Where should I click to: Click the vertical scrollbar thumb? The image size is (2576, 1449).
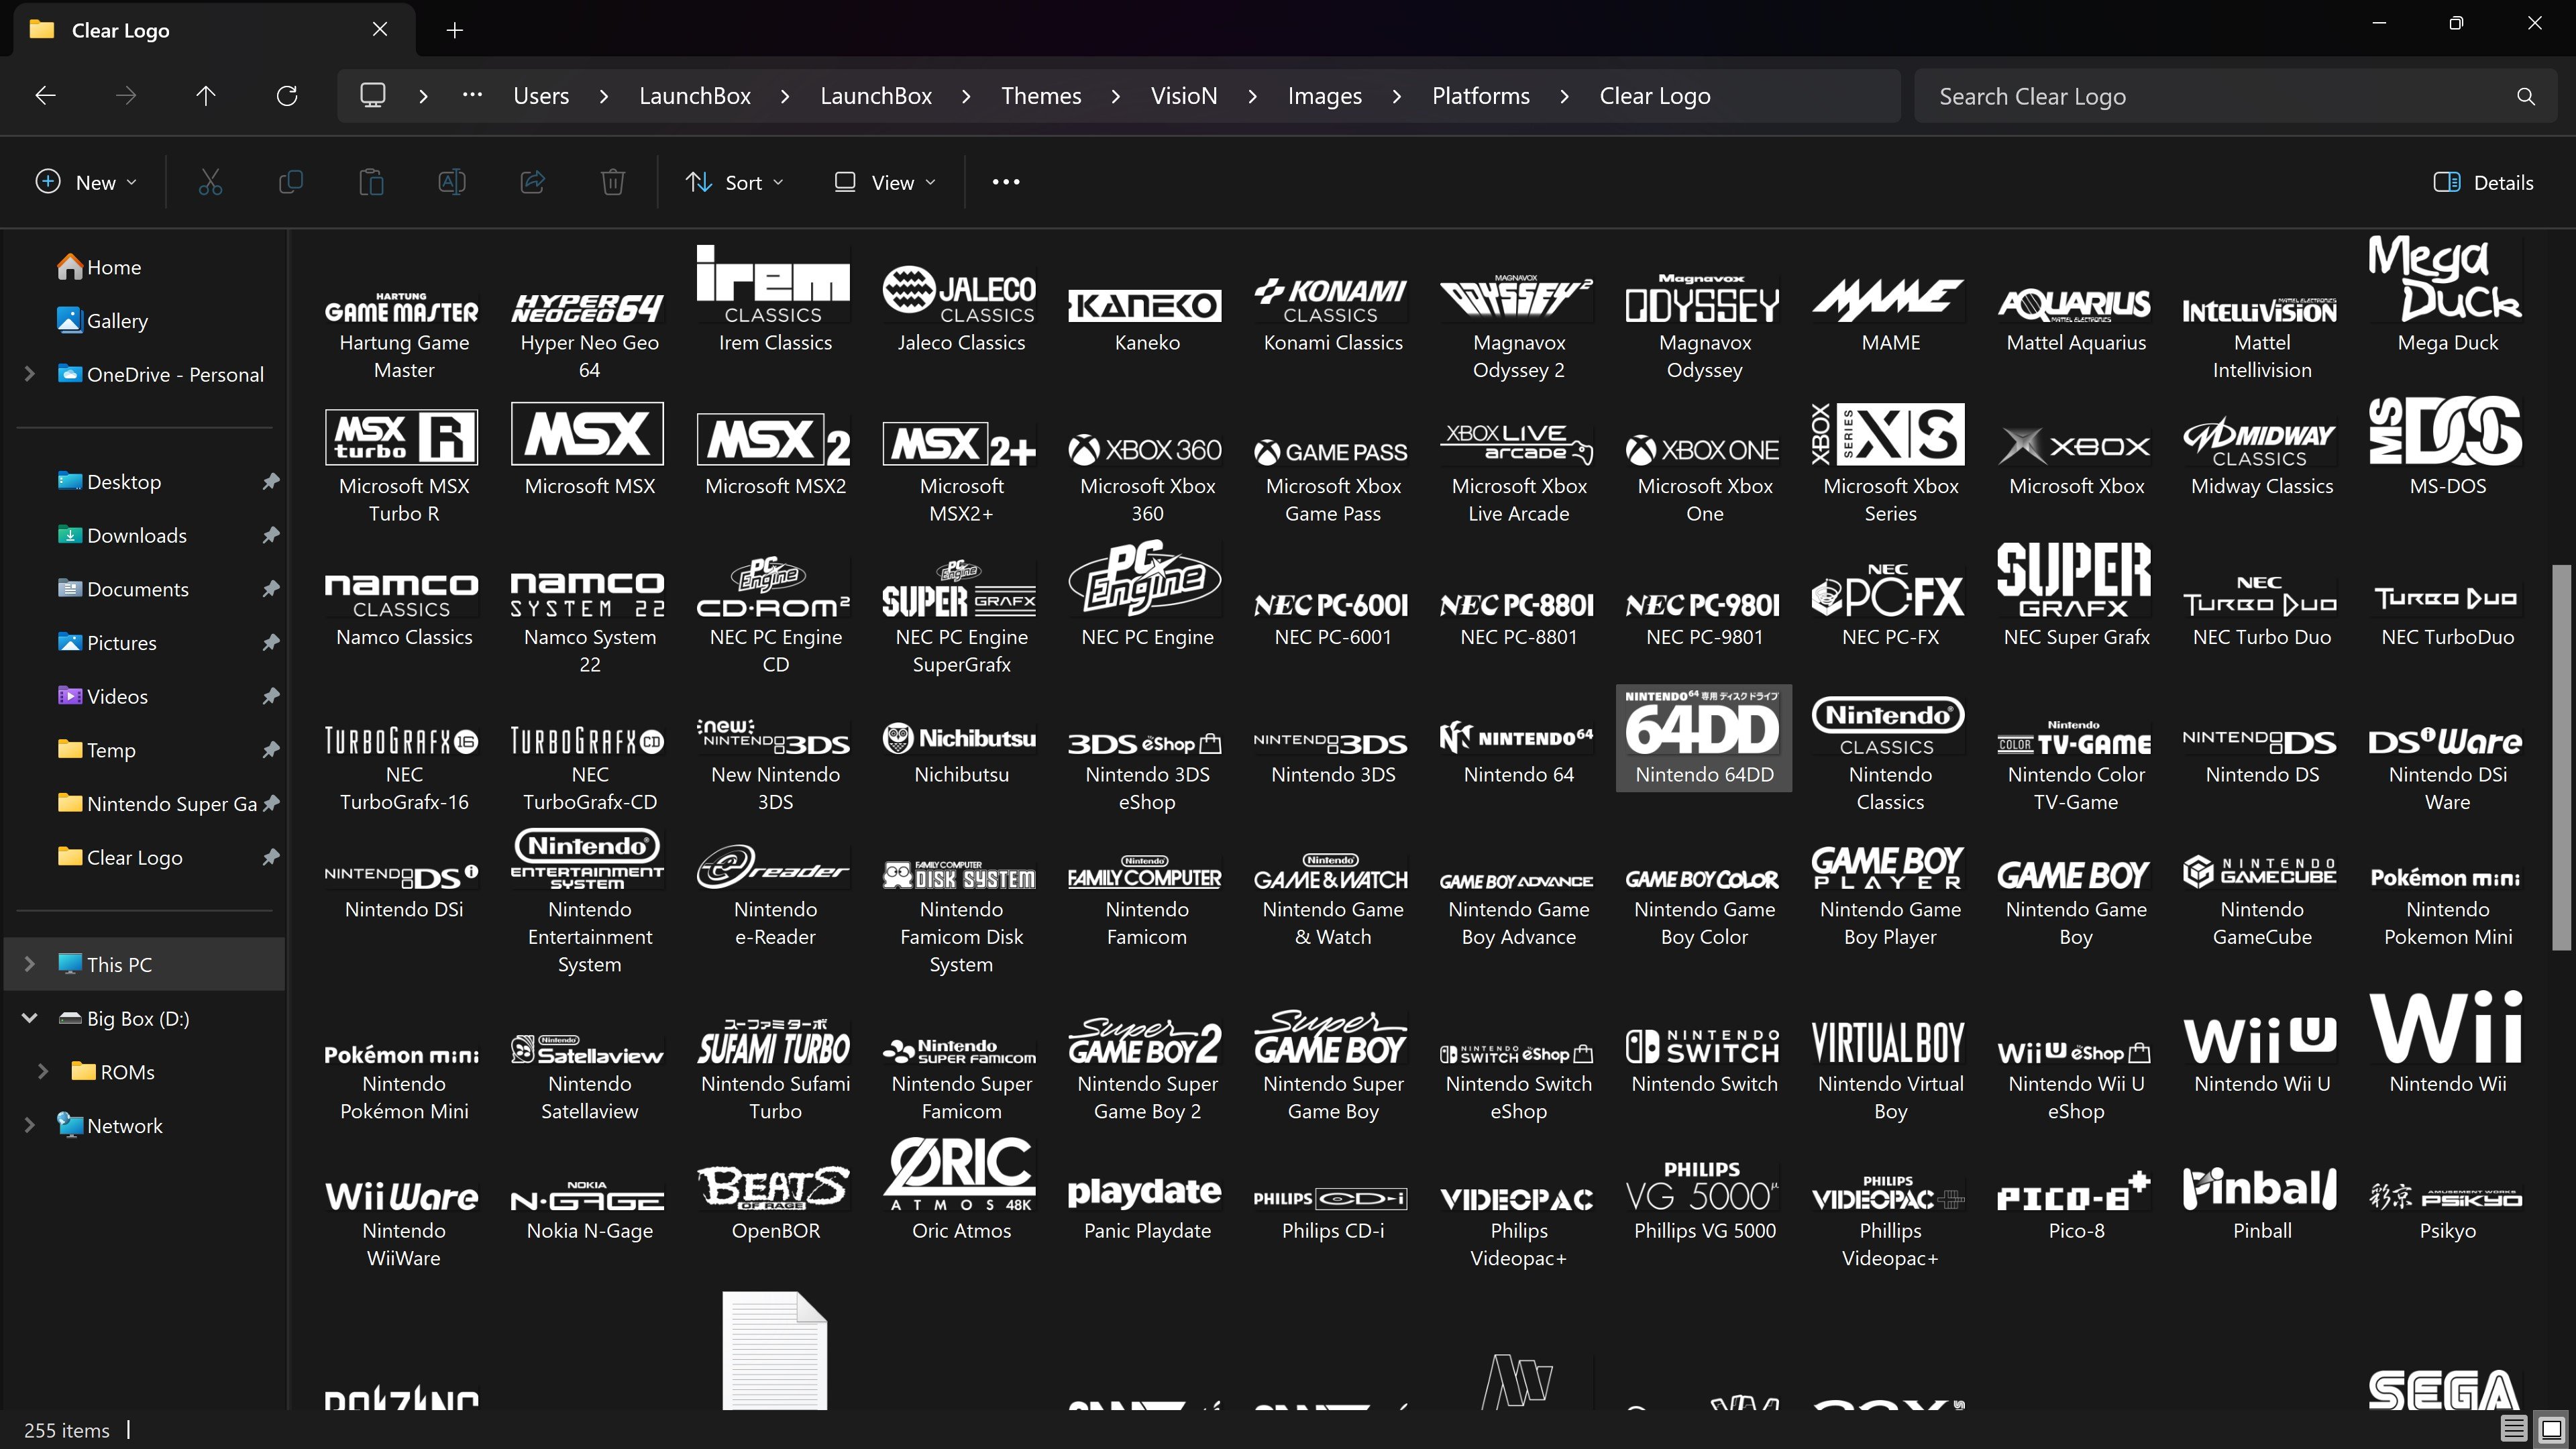pos(2560,757)
